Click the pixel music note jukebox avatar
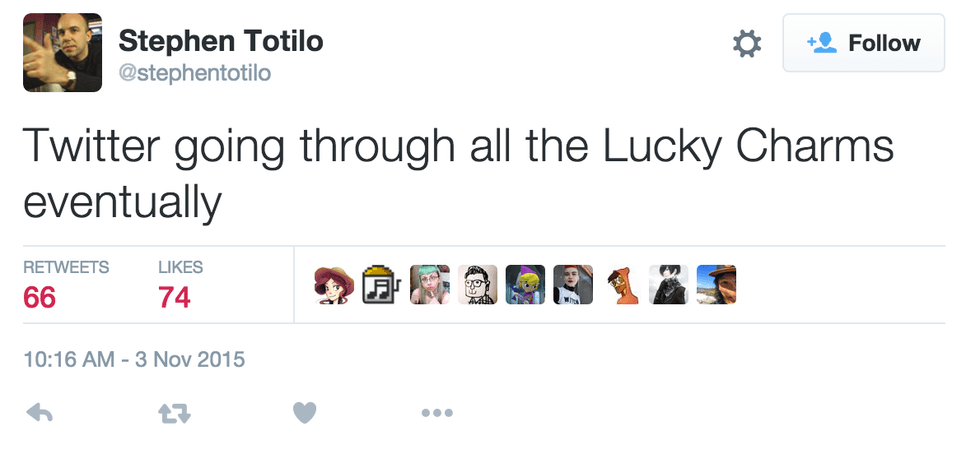The width and height of the screenshot is (980, 454). 381,285
